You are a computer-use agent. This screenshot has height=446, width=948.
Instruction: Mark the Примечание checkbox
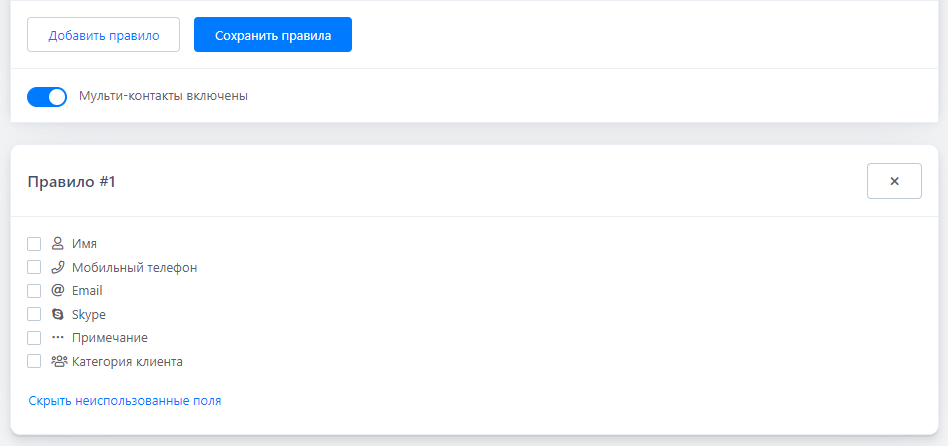pos(34,338)
